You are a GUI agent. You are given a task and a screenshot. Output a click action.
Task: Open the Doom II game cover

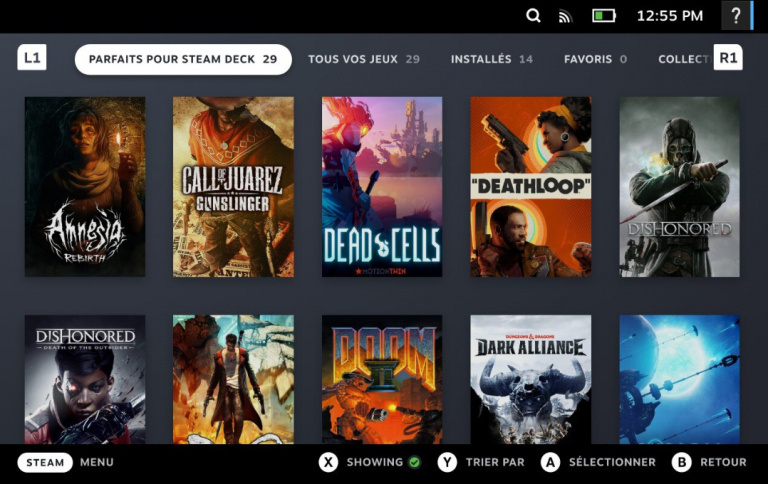(382, 379)
